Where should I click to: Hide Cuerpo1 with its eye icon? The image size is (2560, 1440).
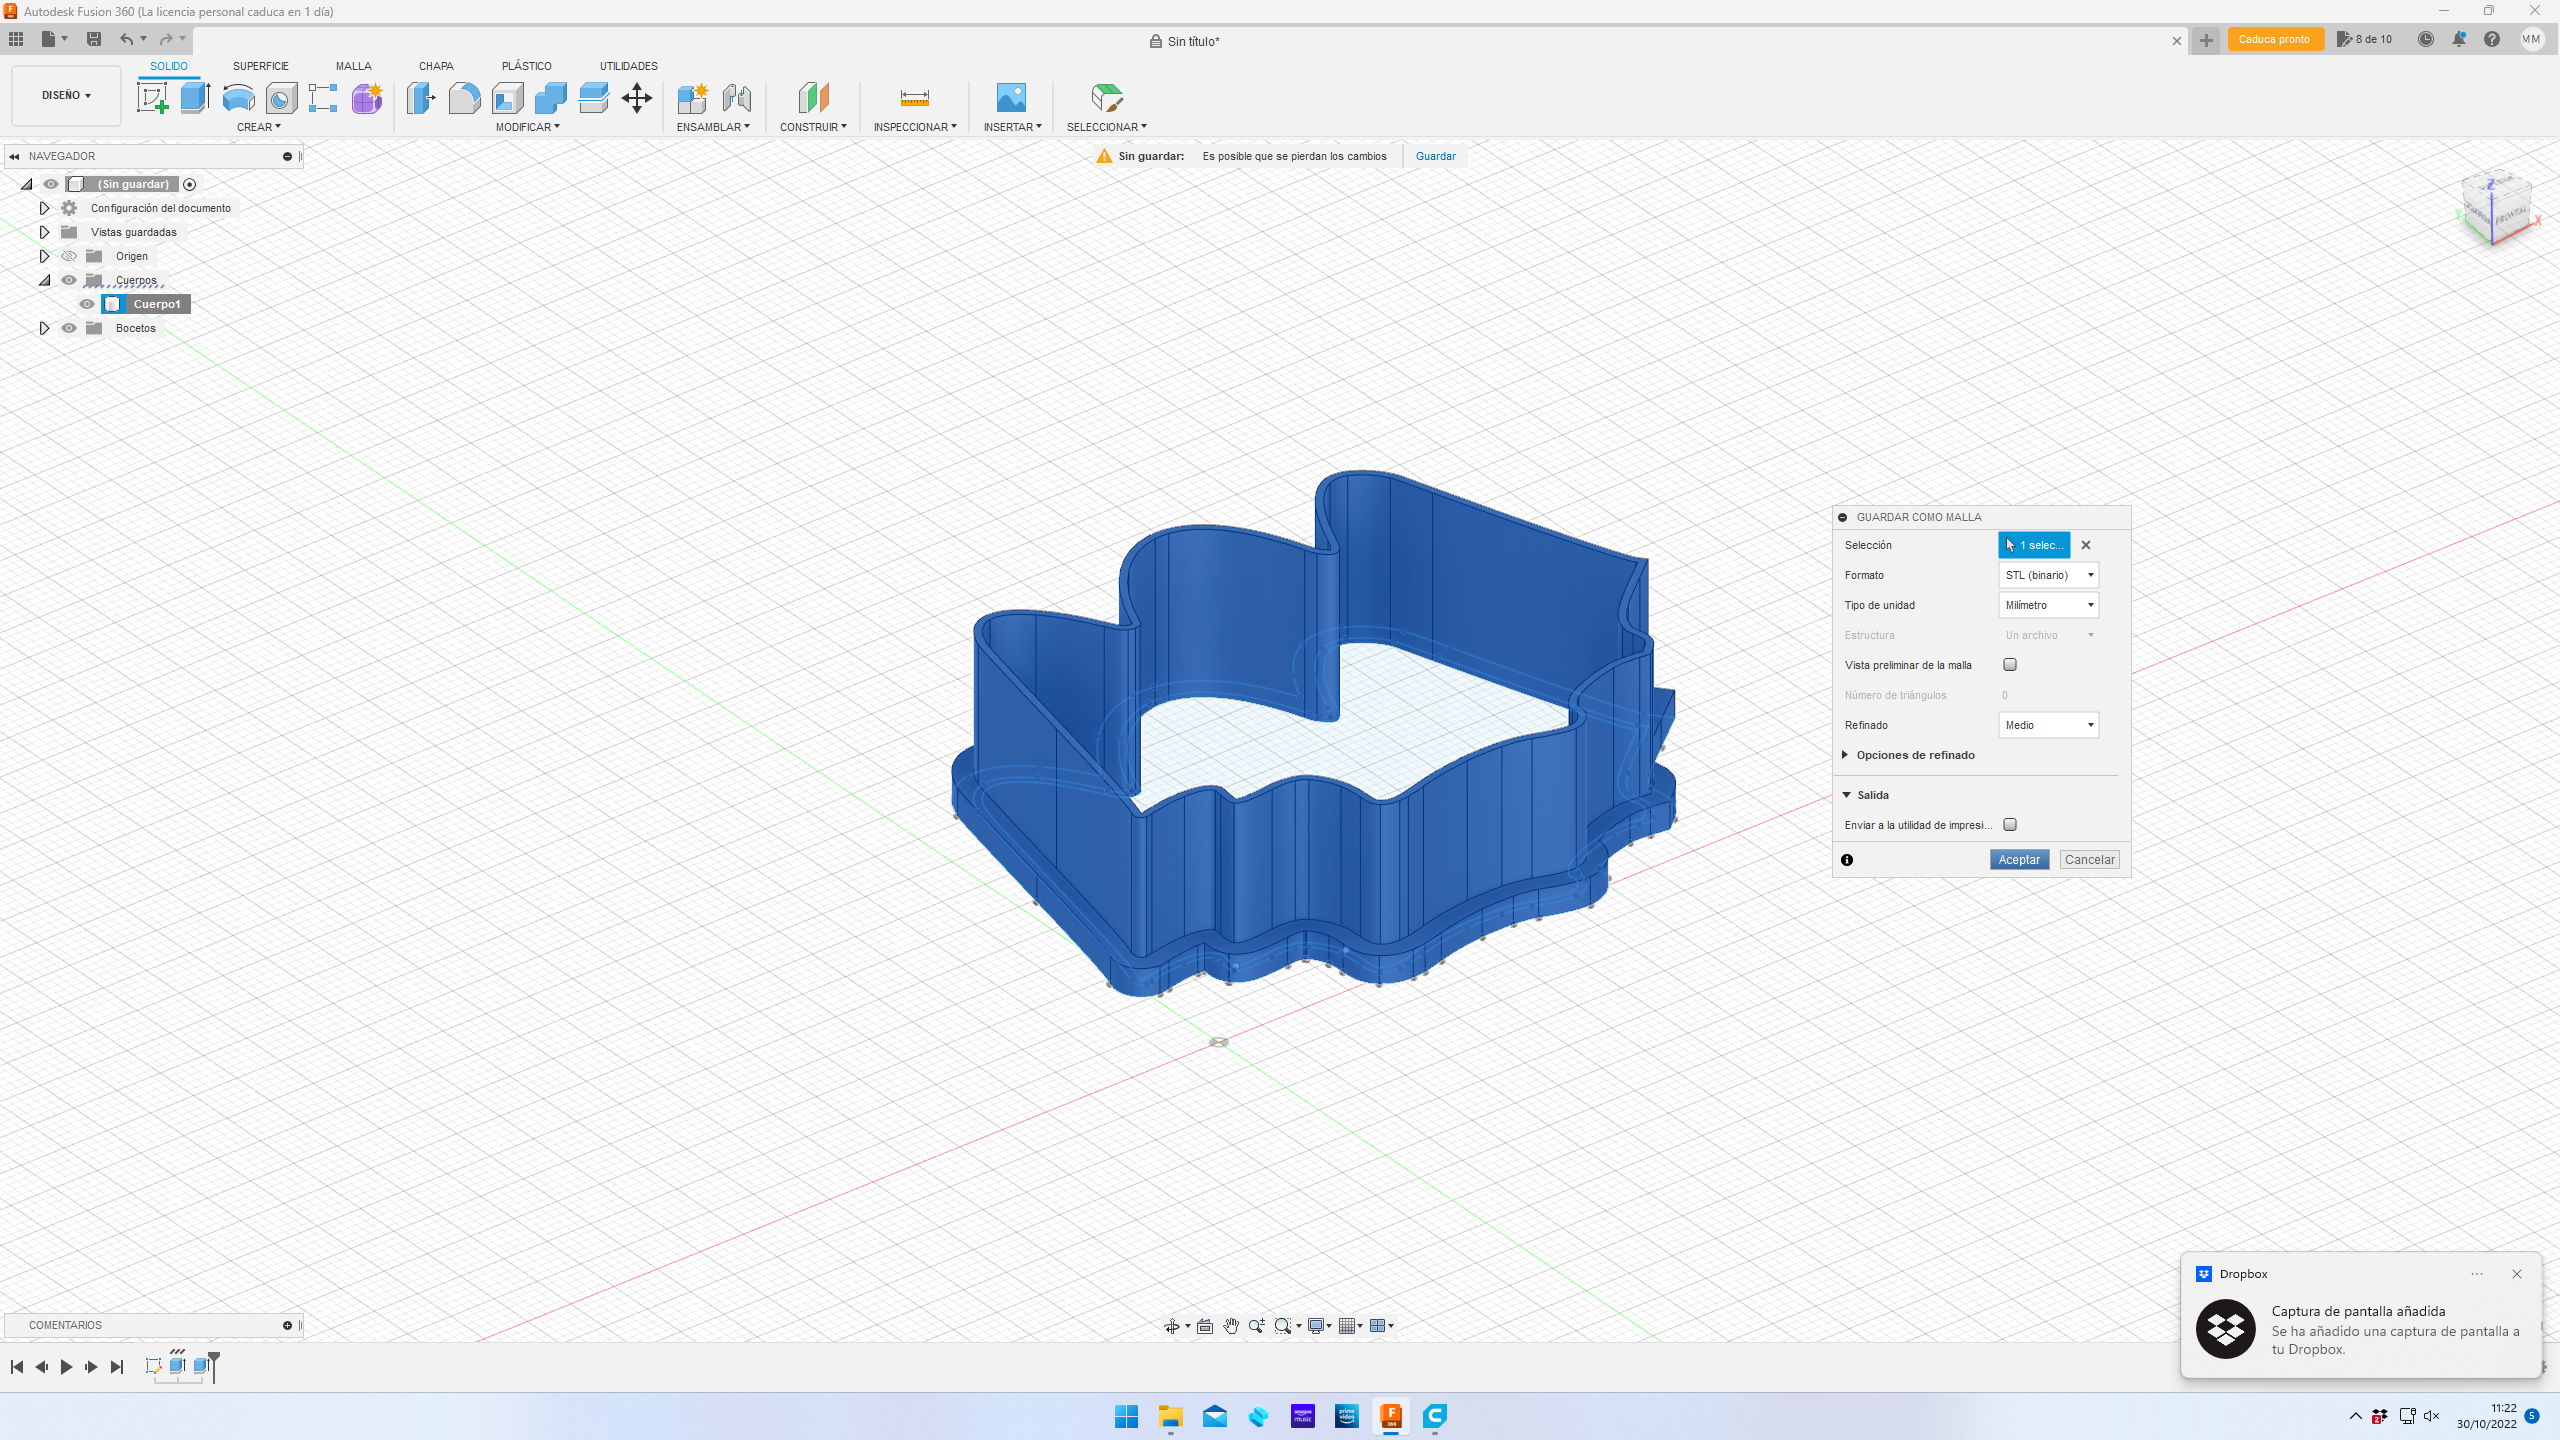(x=87, y=304)
